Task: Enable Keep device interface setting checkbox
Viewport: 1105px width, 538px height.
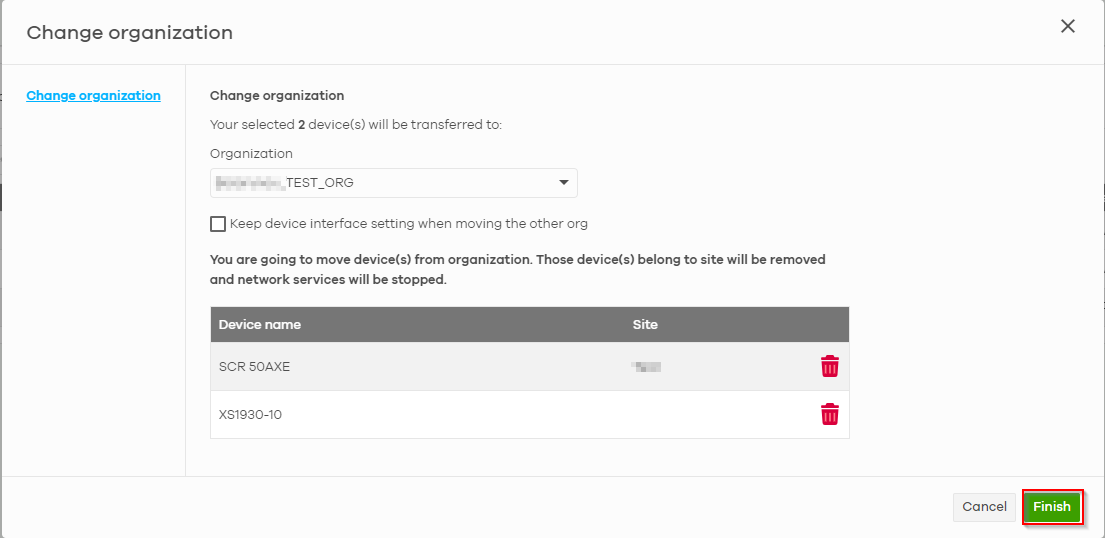Action: tap(218, 224)
